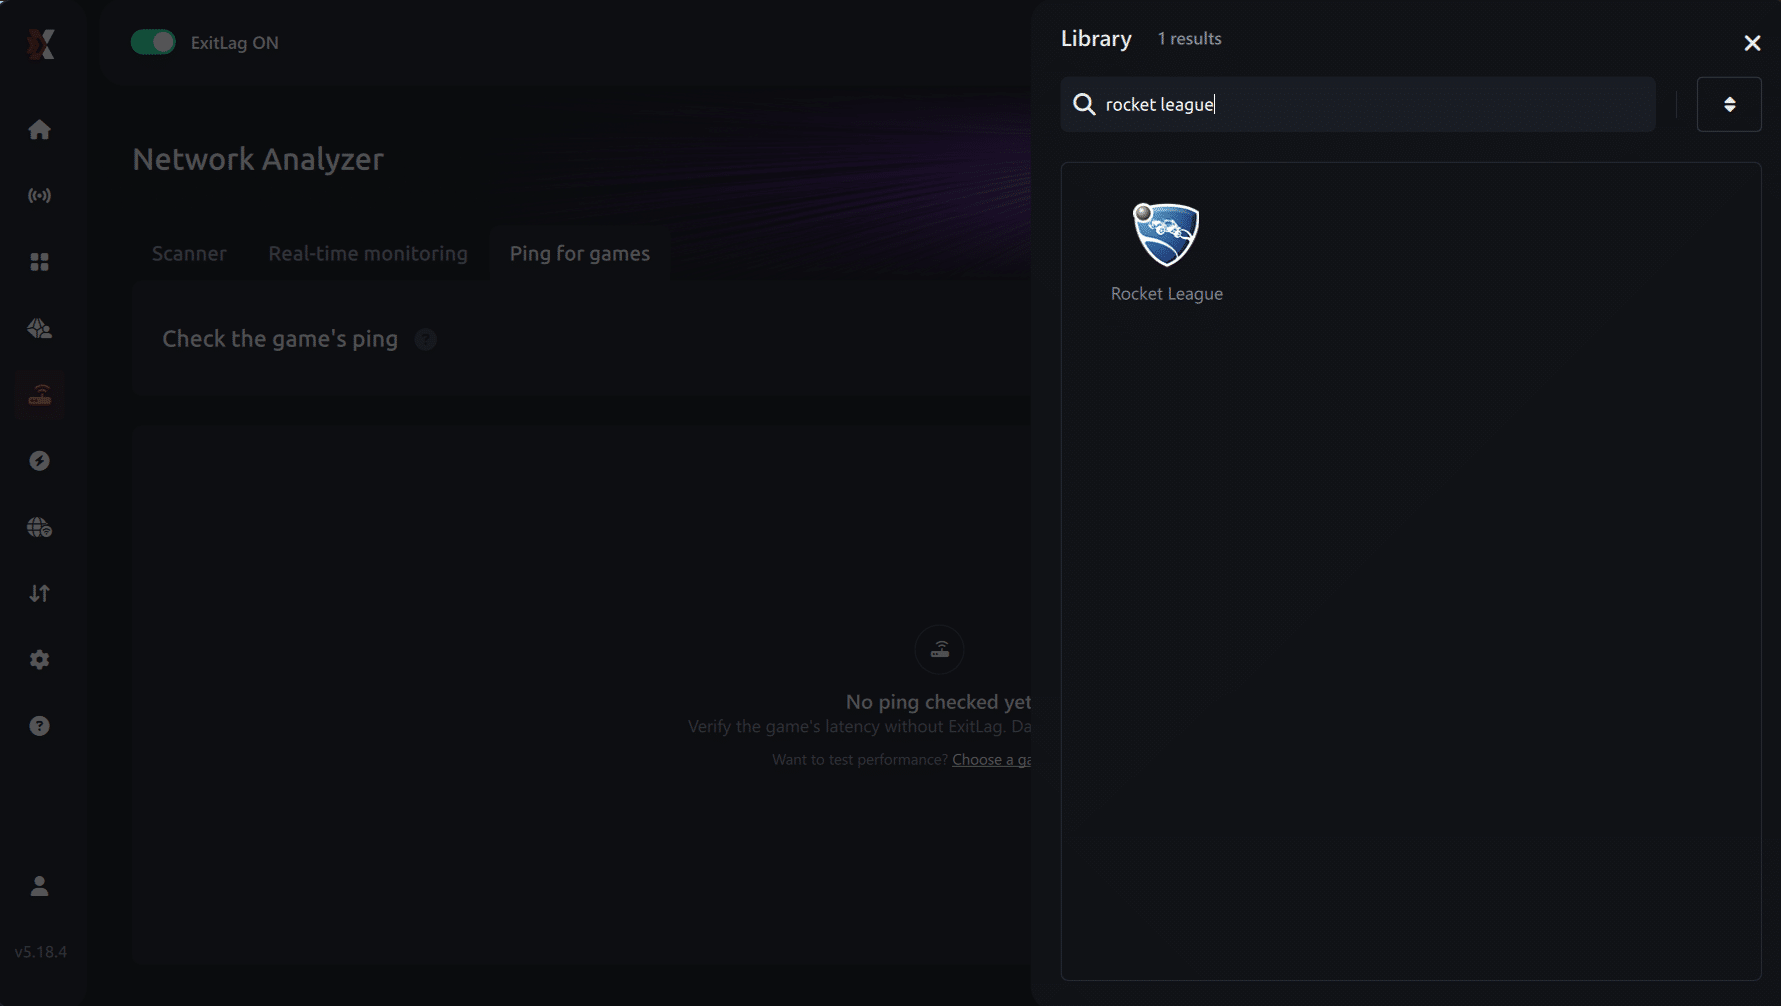
Task: Turn off the ExitLag ON switch
Action: pos(153,42)
